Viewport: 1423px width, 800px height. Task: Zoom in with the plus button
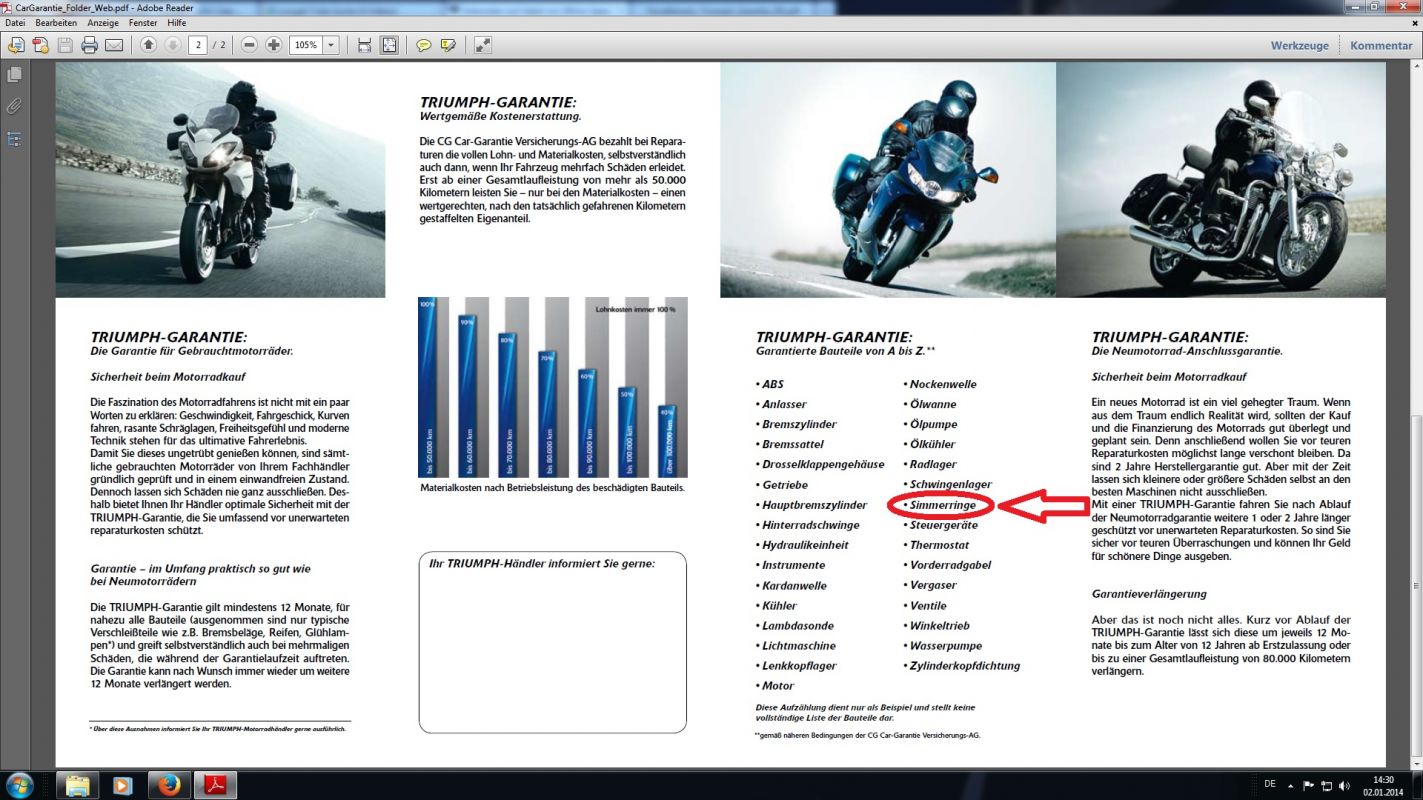click(x=273, y=45)
